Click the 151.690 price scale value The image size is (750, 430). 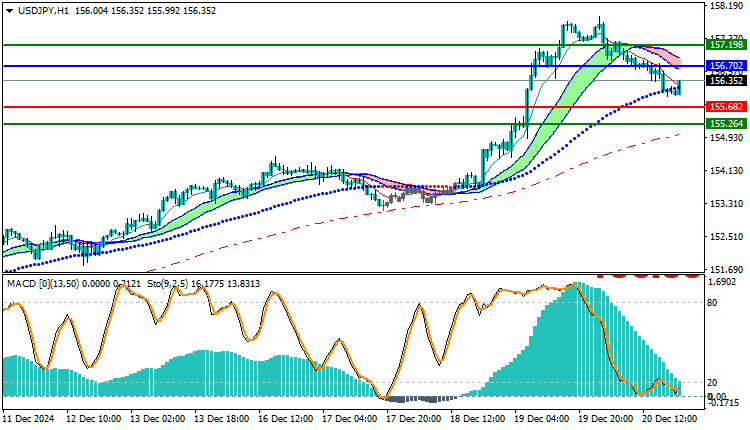tap(727, 270)
